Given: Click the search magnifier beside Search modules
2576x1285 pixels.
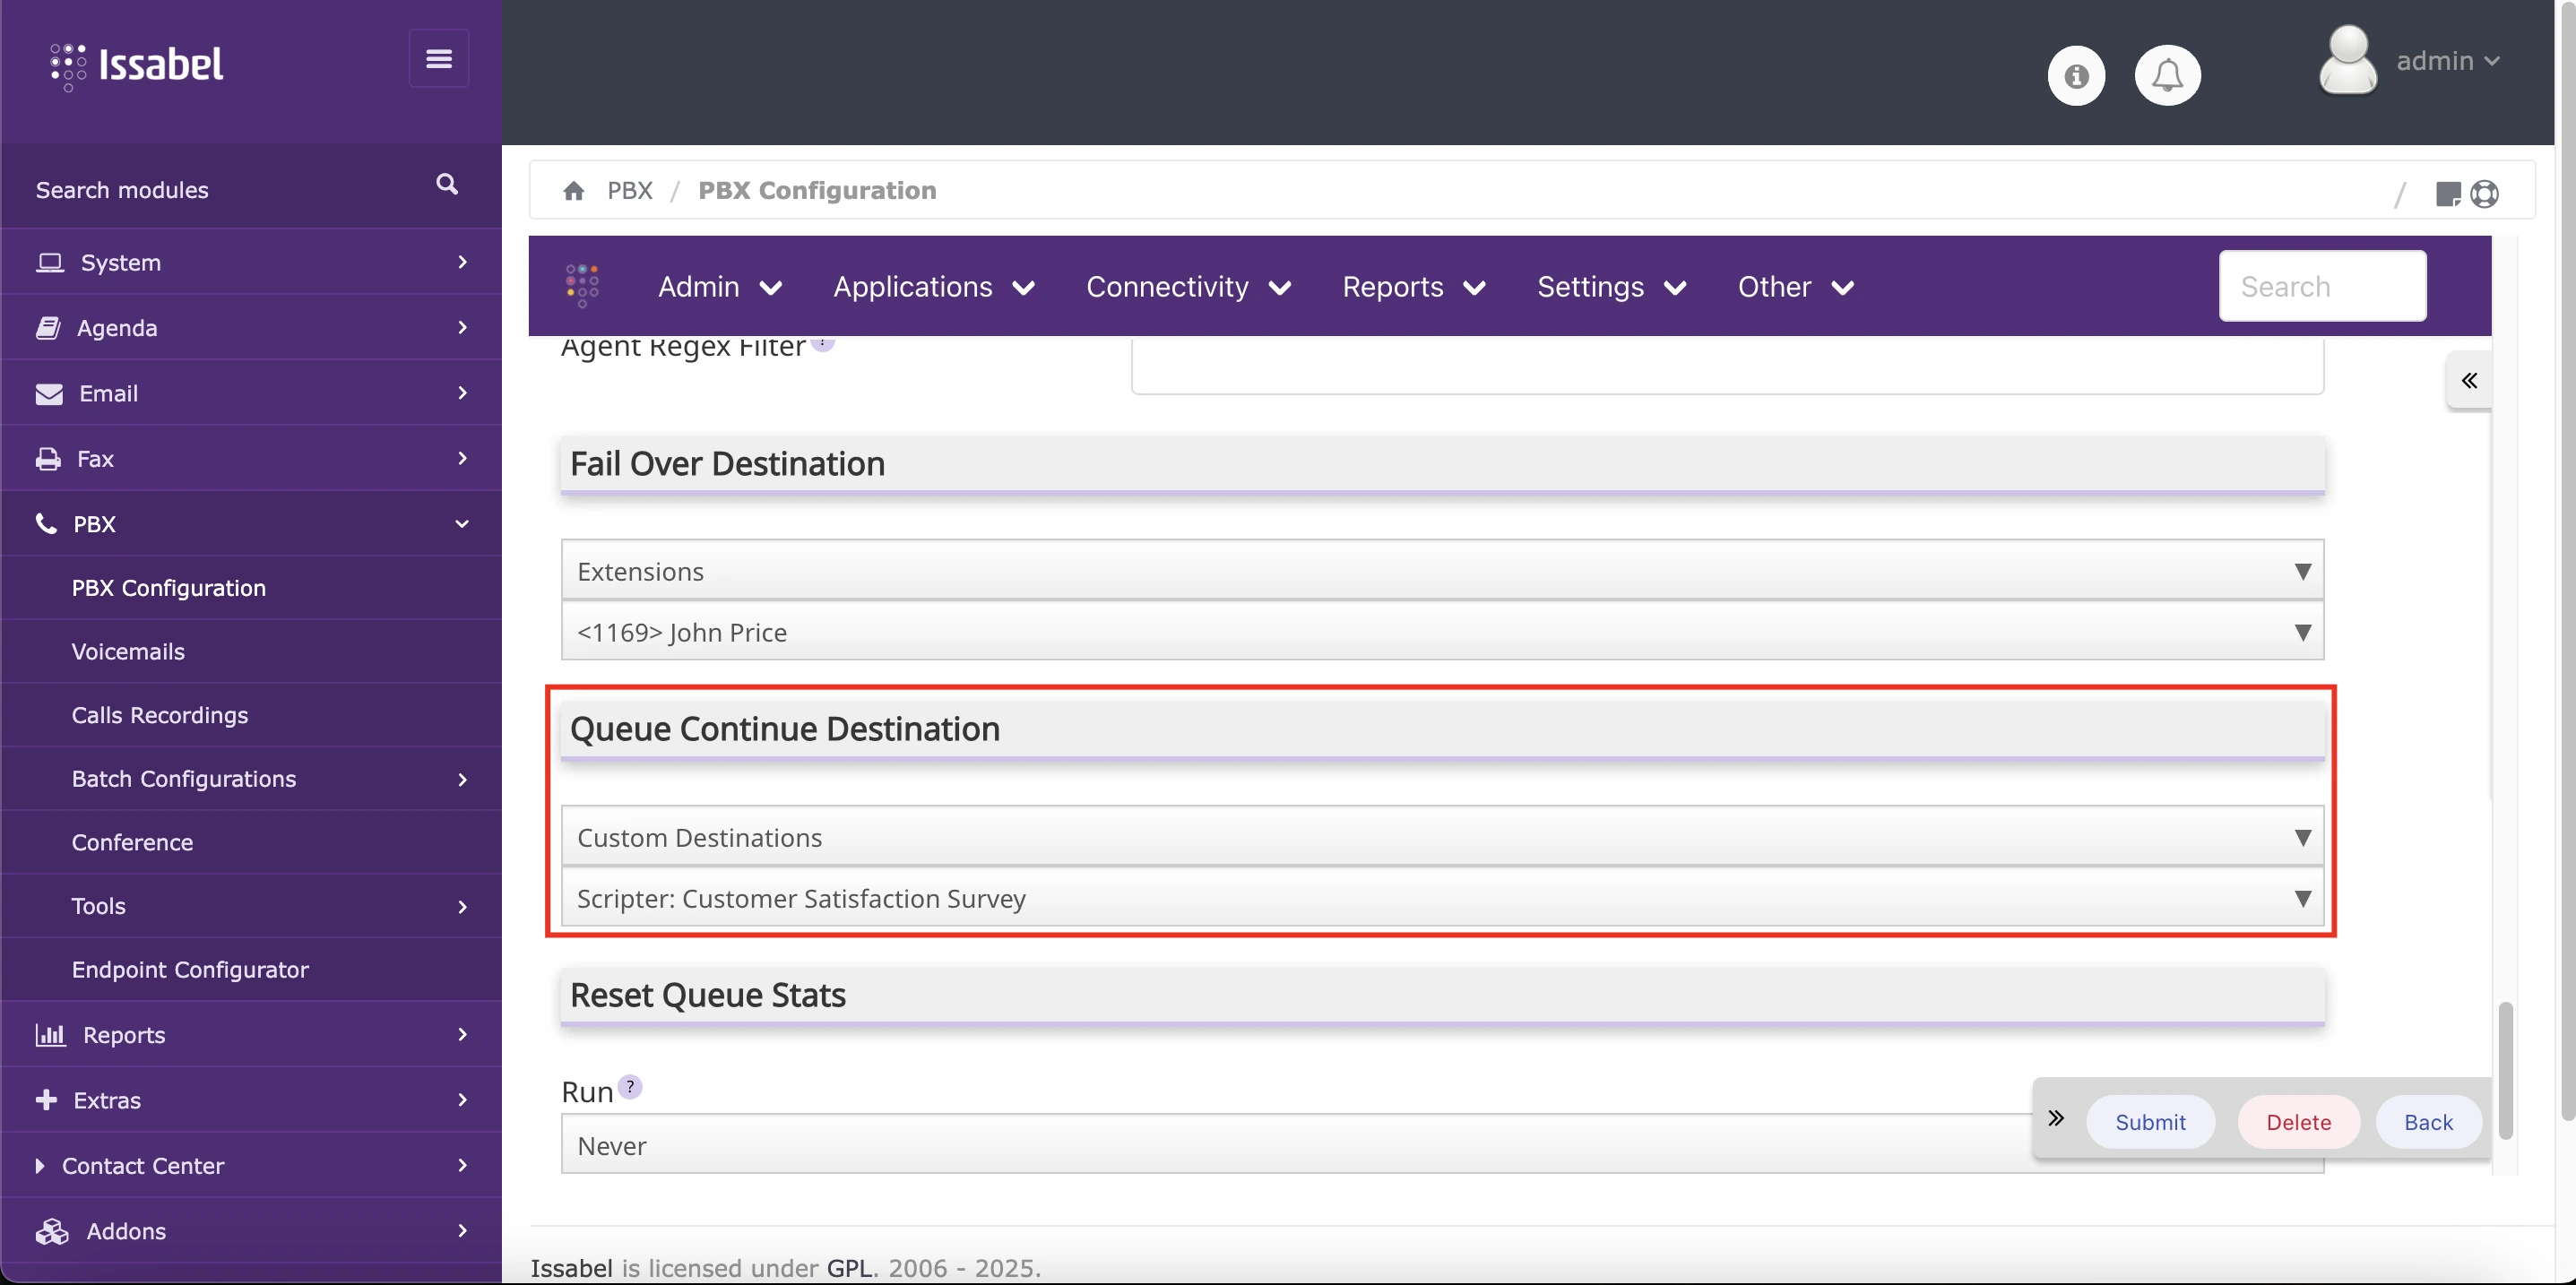Looking at the screenshot, I should click(447, 184).
